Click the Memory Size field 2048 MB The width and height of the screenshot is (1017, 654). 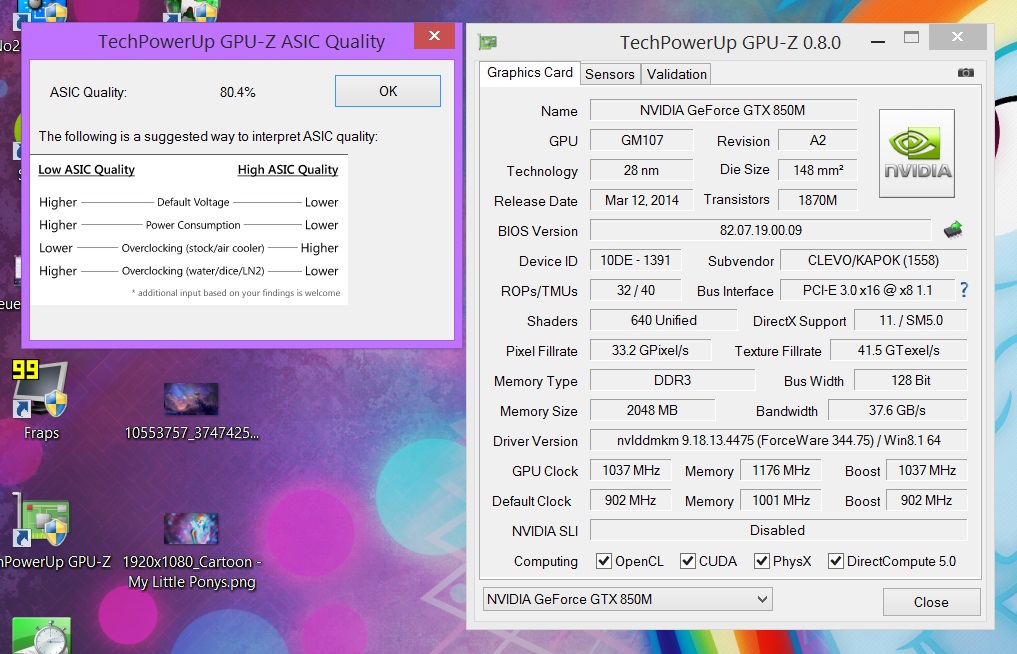[652, 410]
